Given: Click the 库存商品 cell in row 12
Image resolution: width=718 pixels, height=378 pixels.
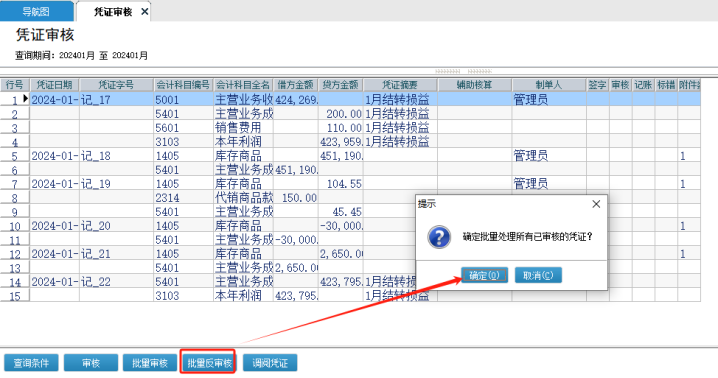Looking at the screenshot, I should [243, 254].
